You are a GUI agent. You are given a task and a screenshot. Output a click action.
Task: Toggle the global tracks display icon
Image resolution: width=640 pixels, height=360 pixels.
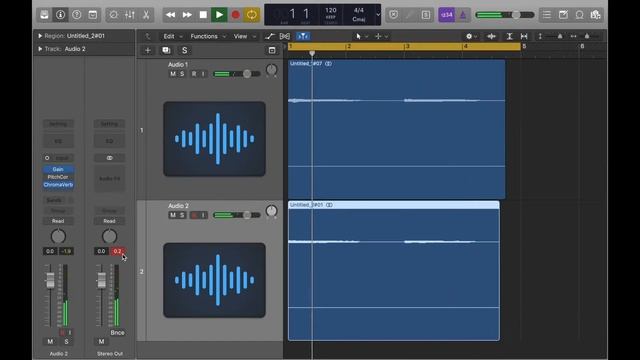[x=272, y=50]
